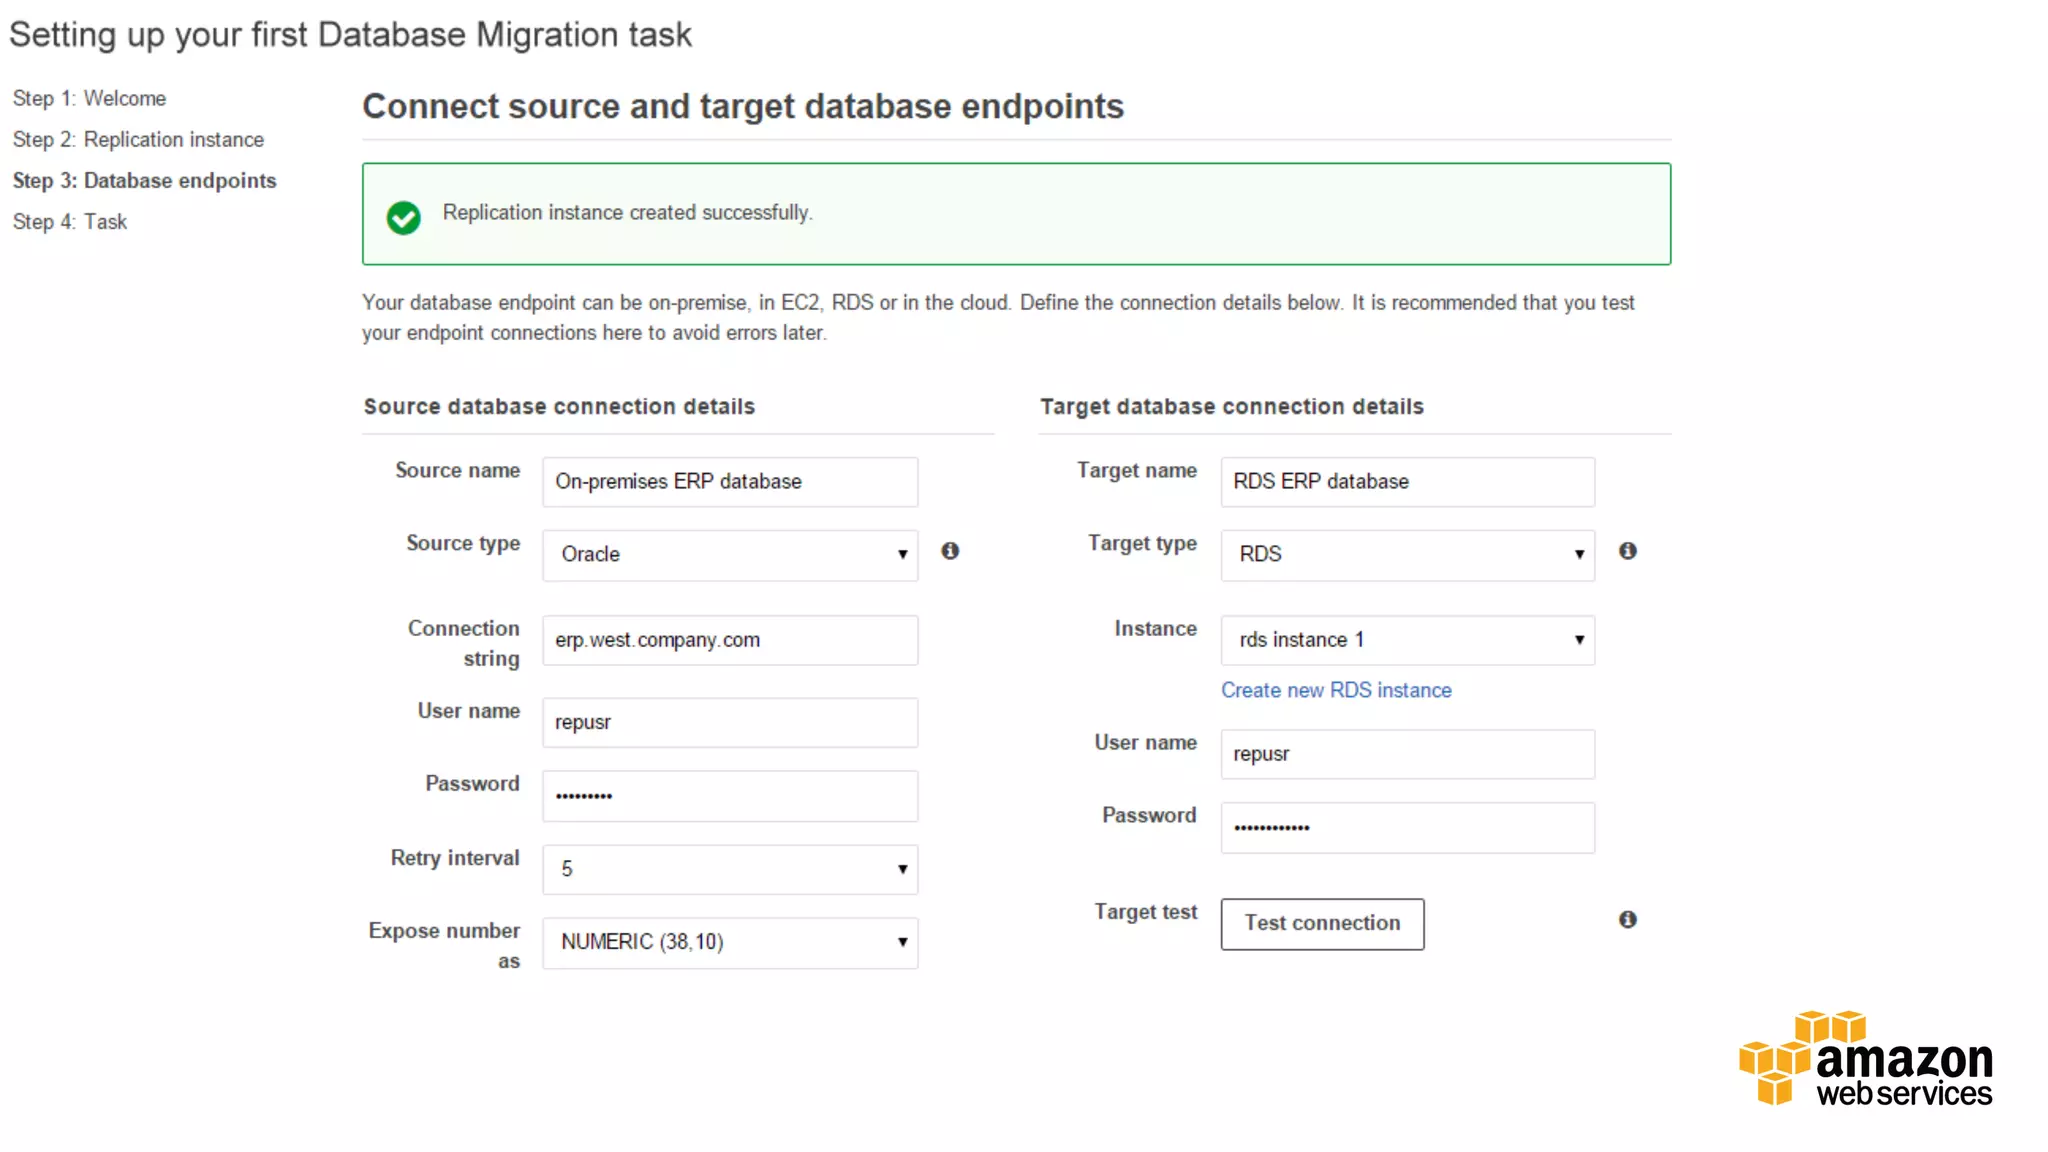The image size is (2048, 1152).
Task: Click the green success checkmark icon
Action: point(404,217)
